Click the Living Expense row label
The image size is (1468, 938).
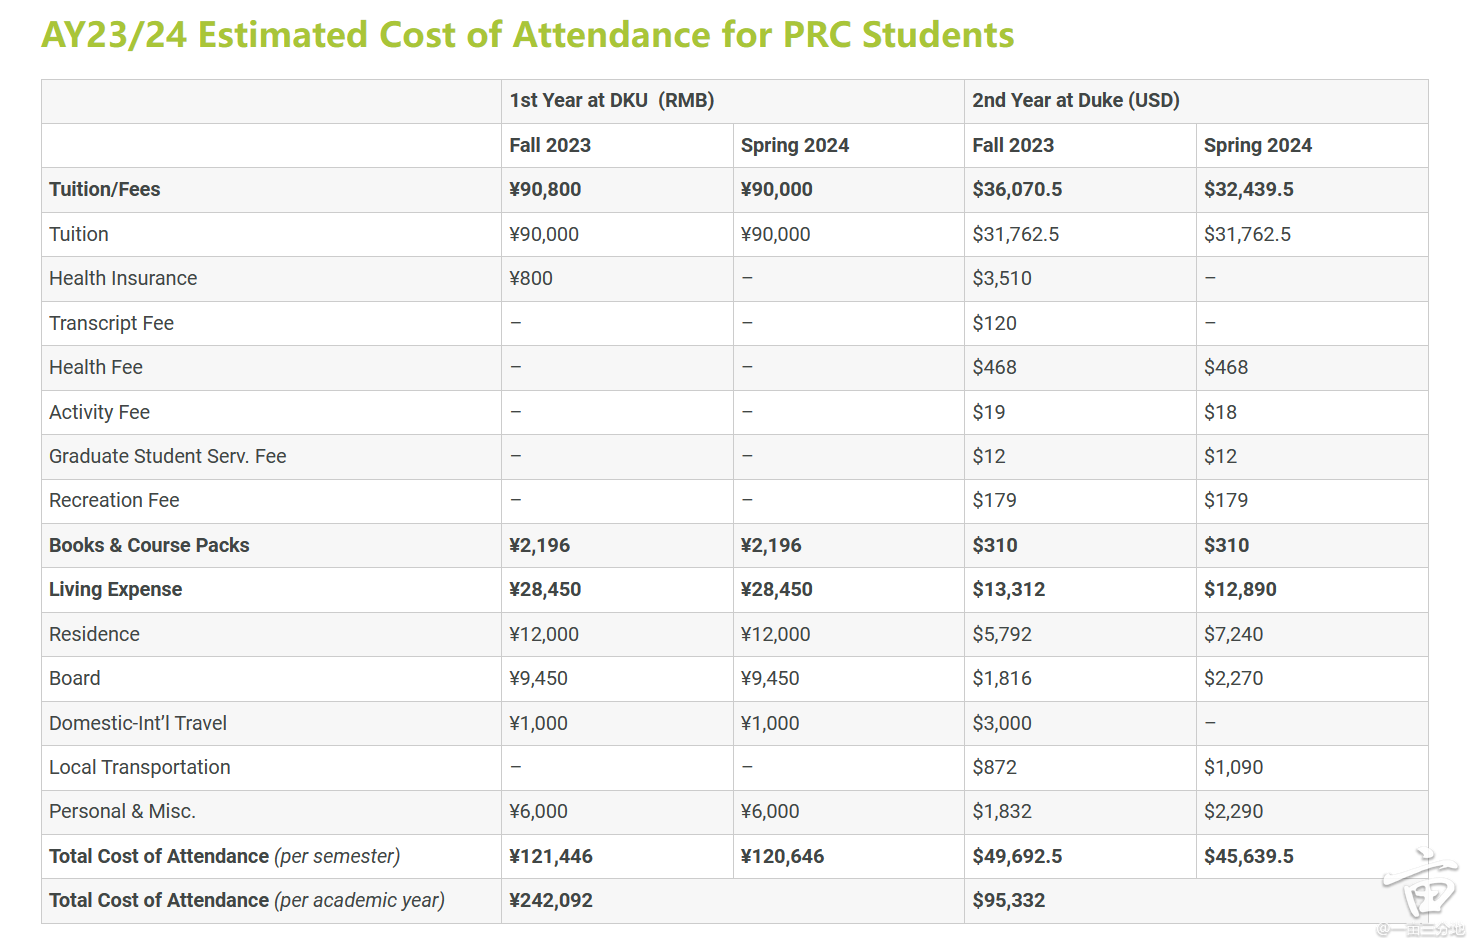115,590
